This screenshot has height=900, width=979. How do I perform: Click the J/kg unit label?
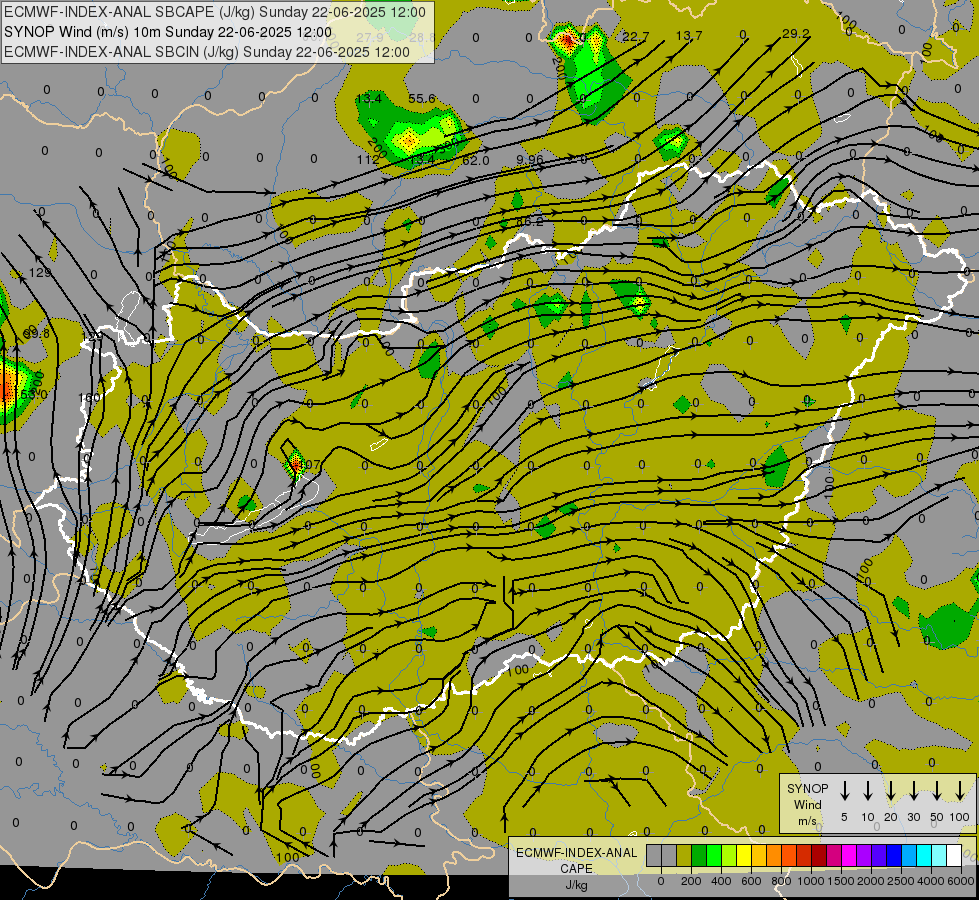[576, 885]
